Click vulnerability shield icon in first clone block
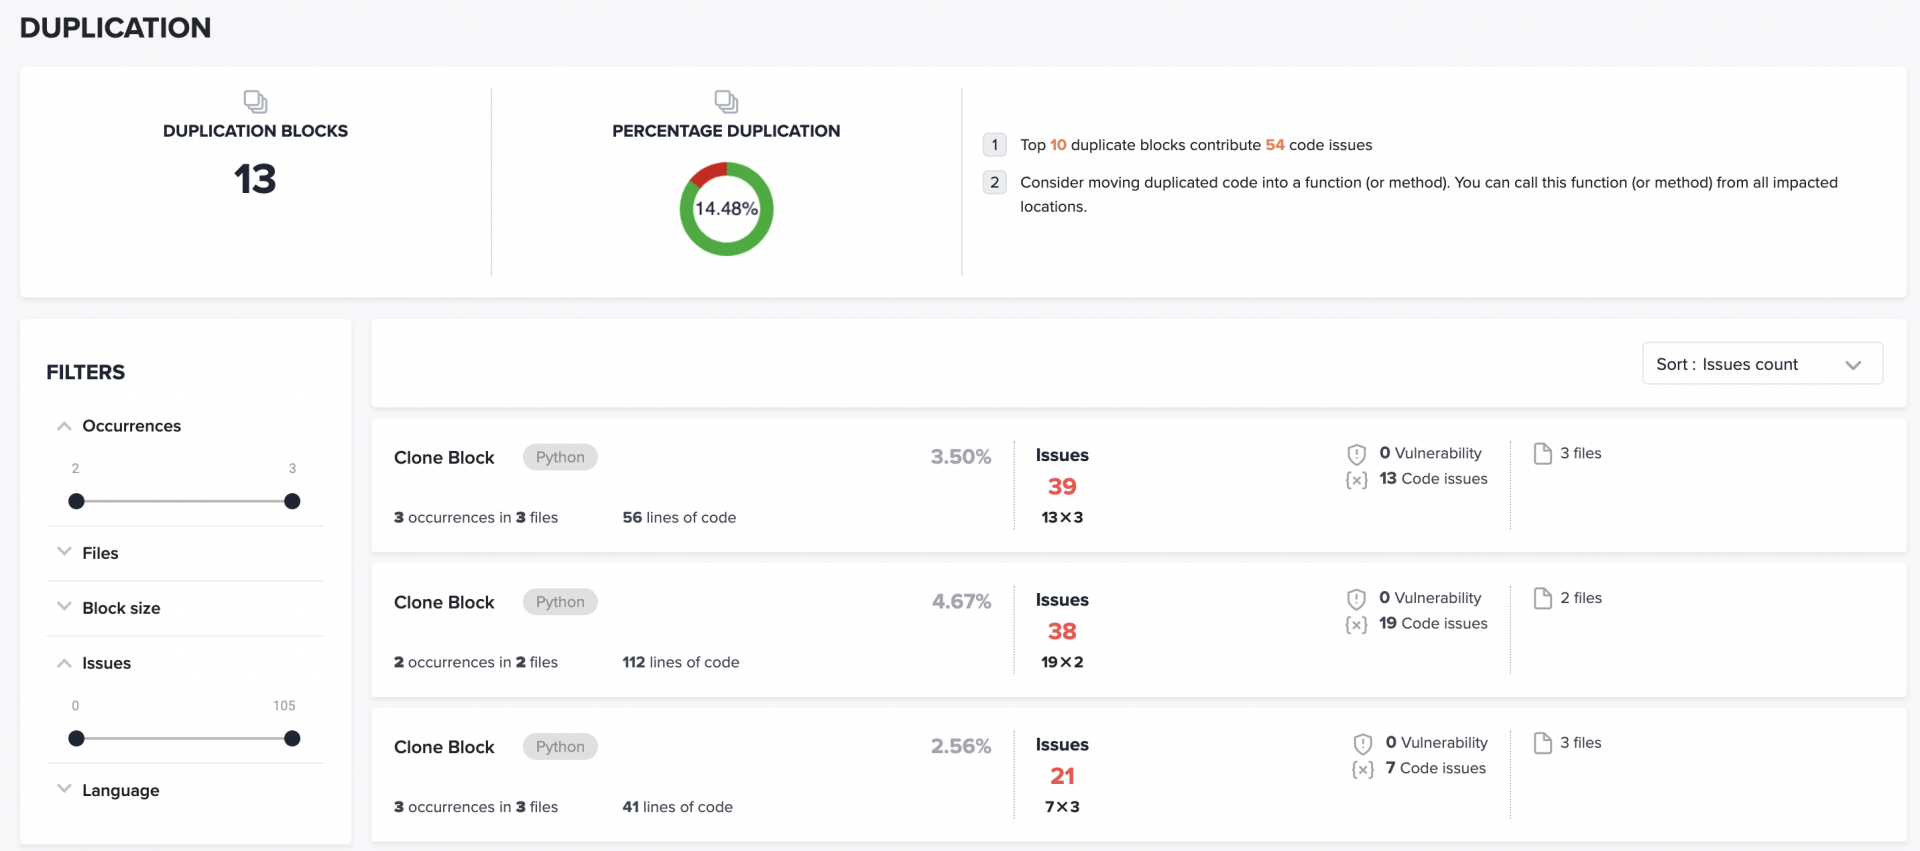The width and height of the screenshot is (1920, 851). (x=1356, y=454)
